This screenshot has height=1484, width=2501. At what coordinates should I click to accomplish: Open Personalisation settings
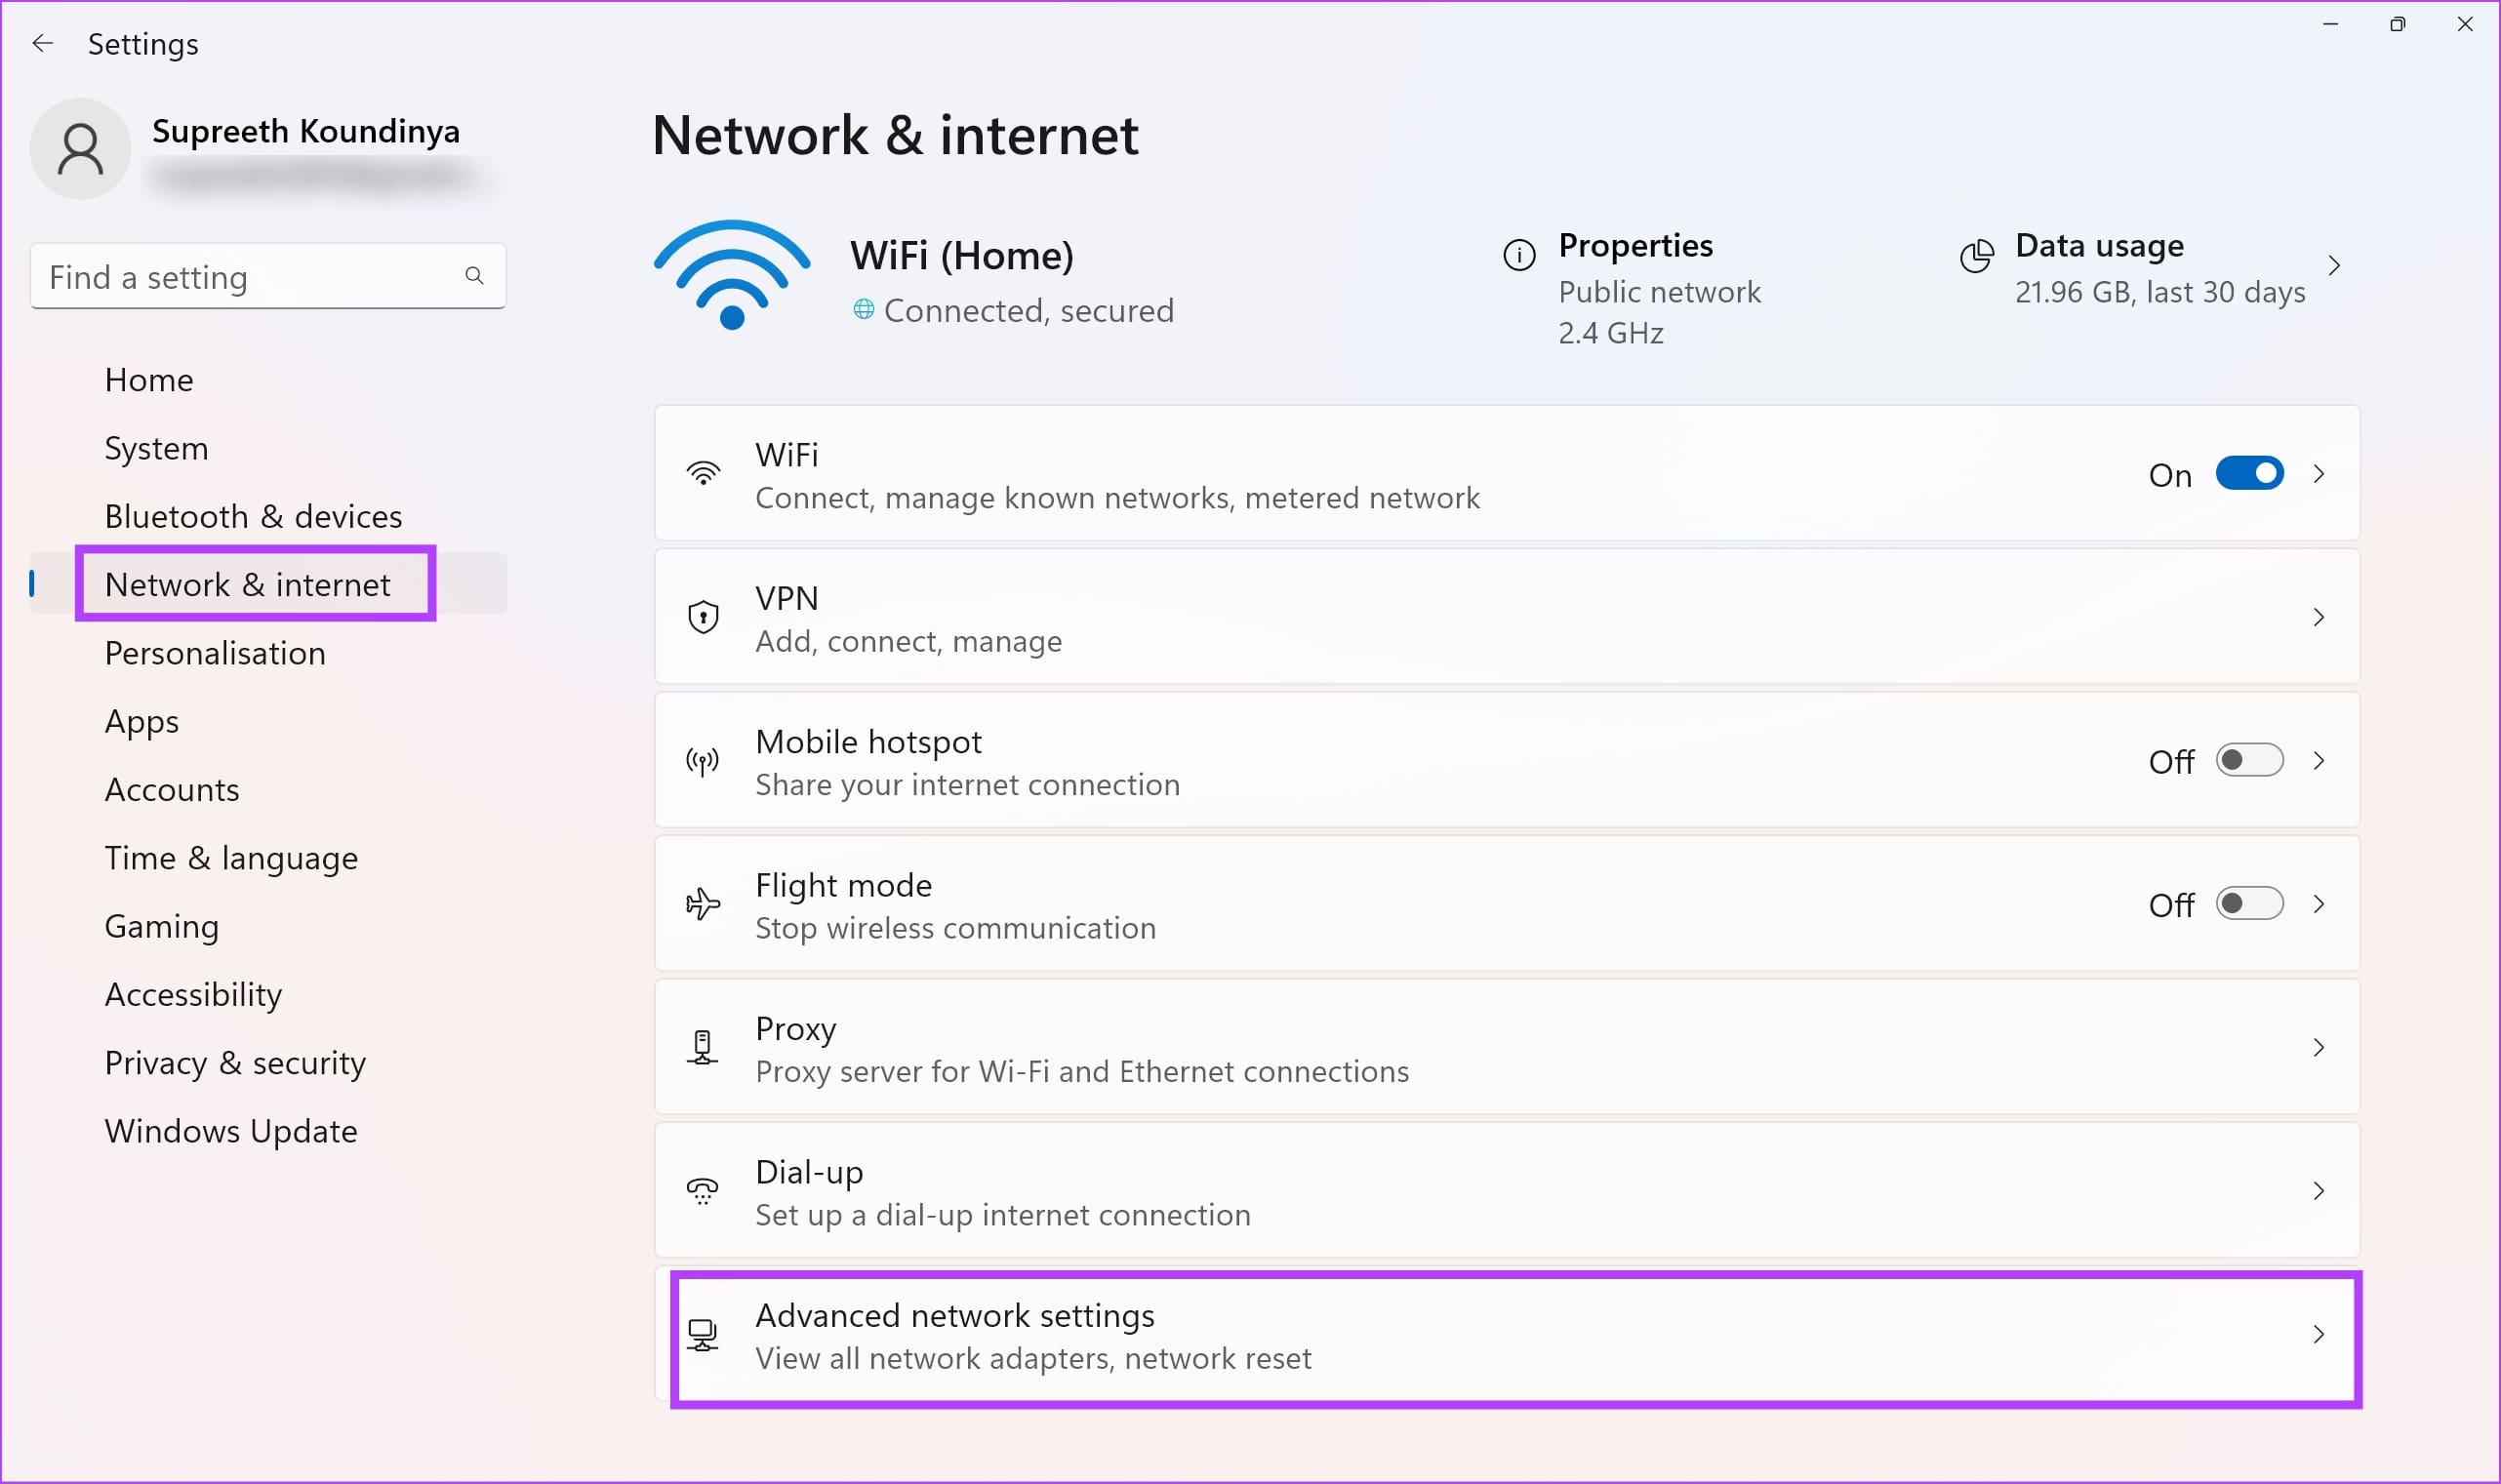click(x=214, y=652)
